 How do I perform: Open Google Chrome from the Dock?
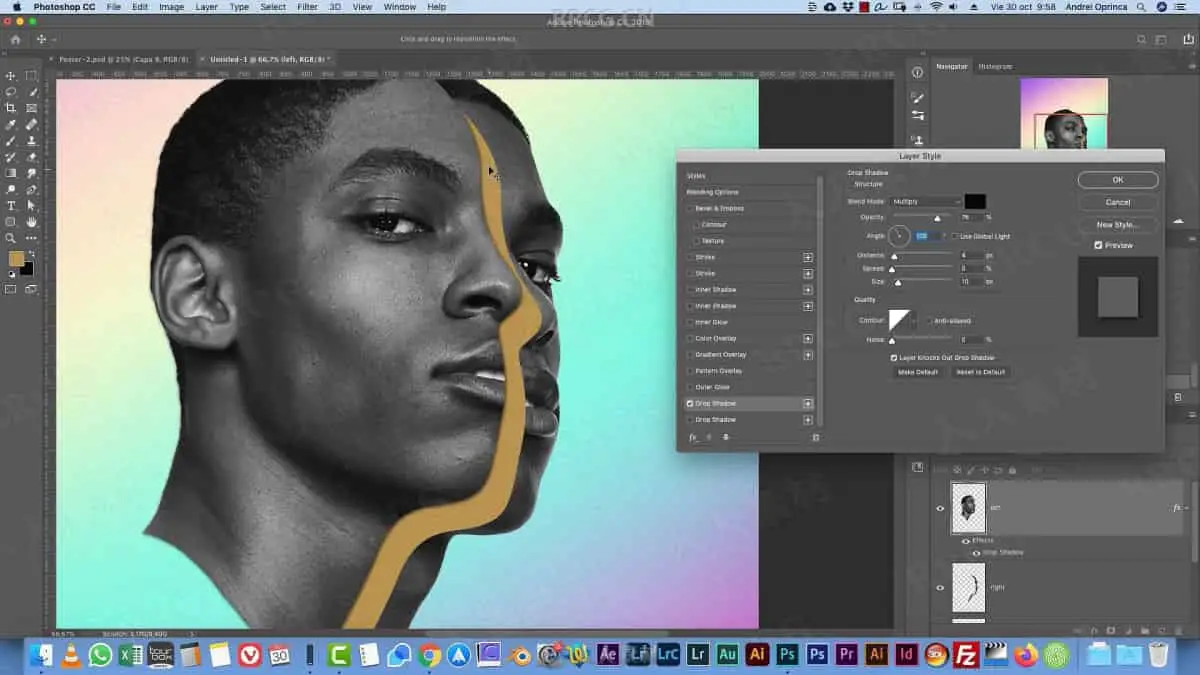(x=430, y=655)
